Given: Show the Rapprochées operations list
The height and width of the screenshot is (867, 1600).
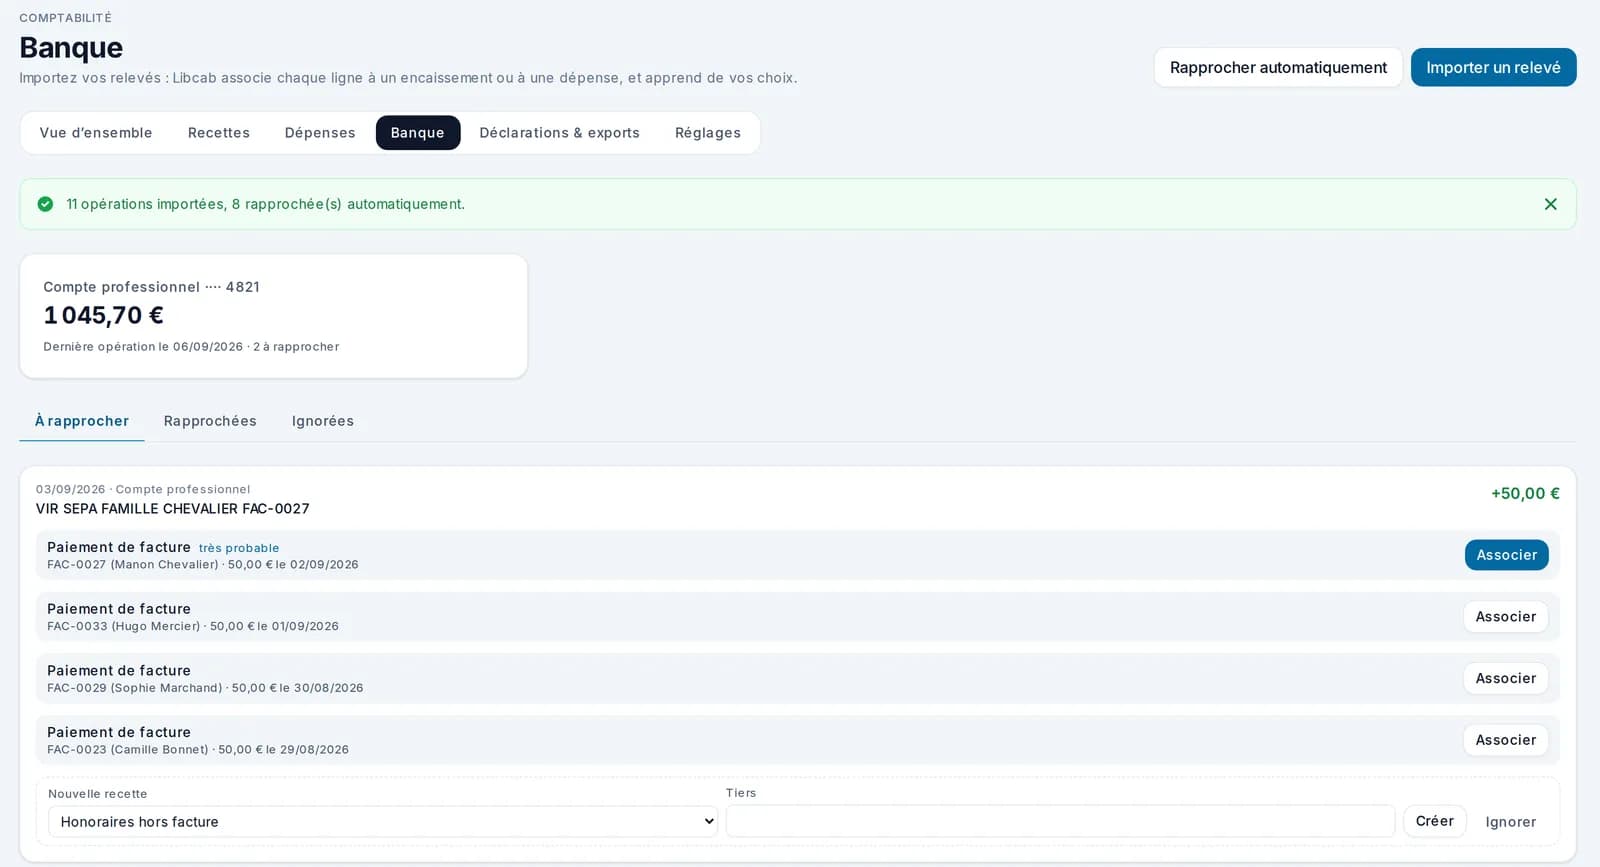Looking at the screenshot, I should (210, 421).
